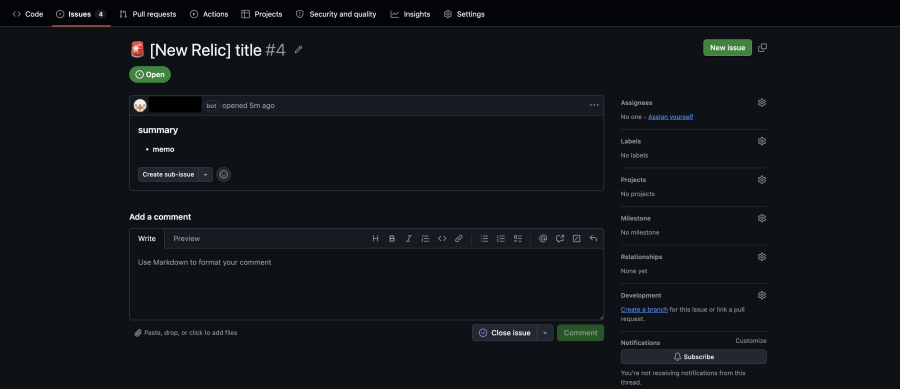Image resolution: width=900 pixels, height=389 pixels.
Task: Add an emoji reaction to the issue
Action: tap(224, 174)
